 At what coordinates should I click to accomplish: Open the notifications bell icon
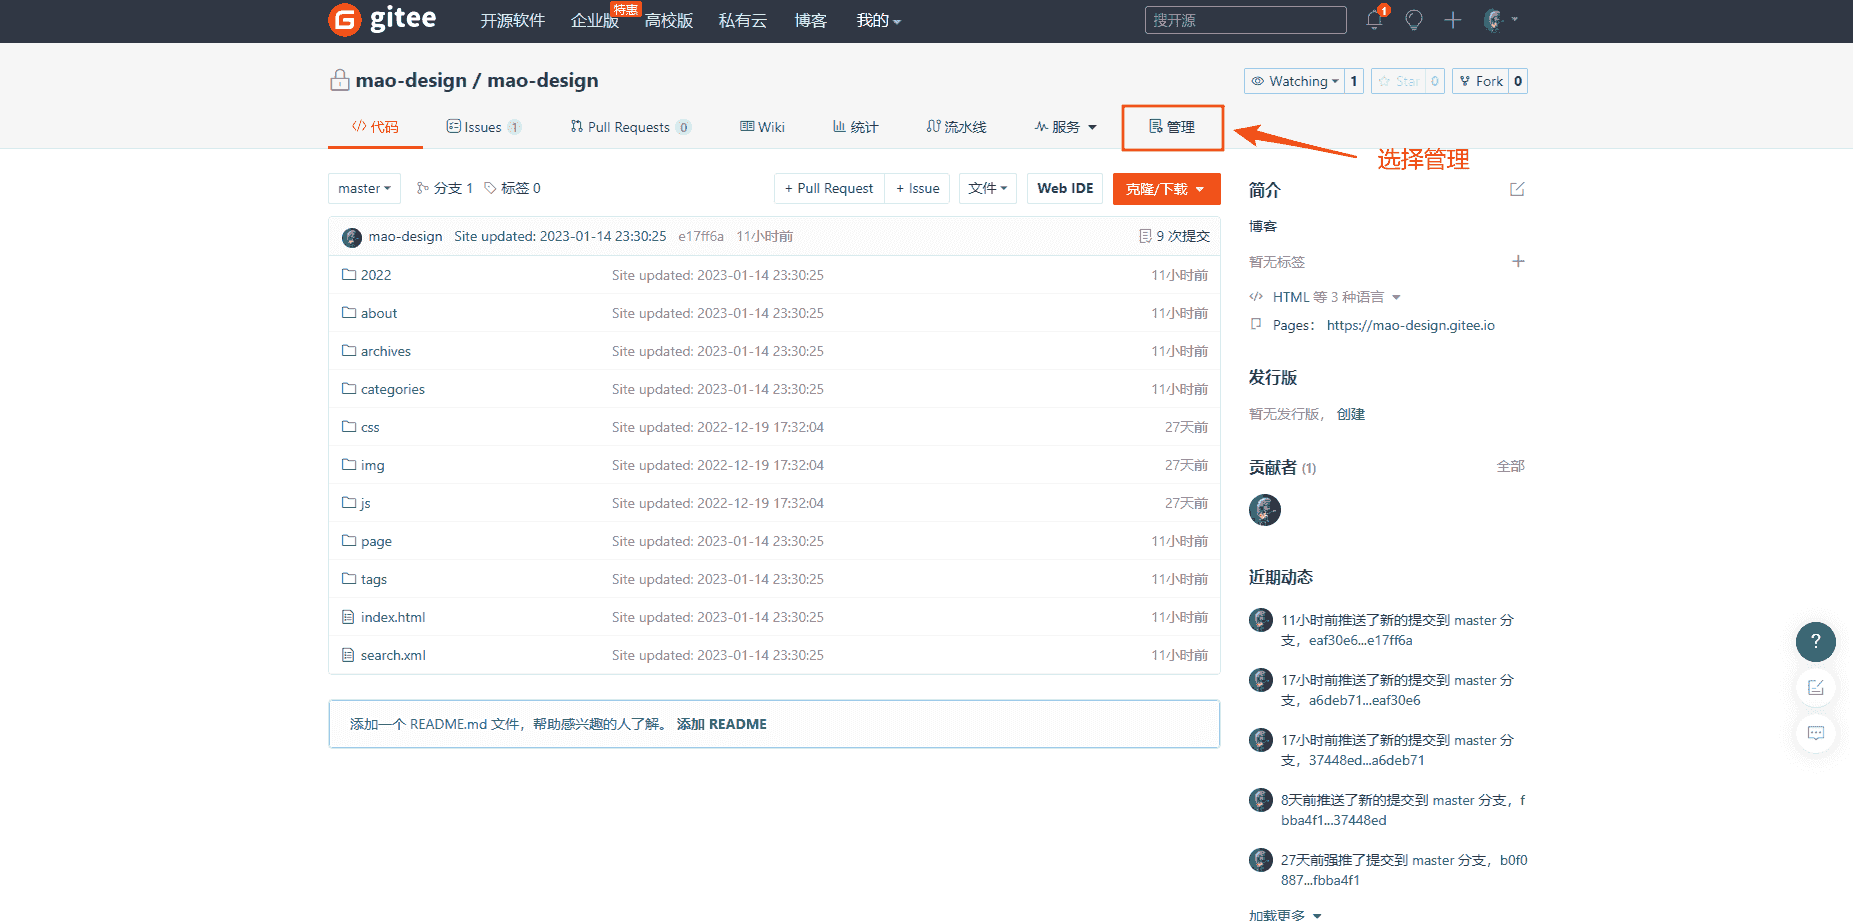pos(1374,20)
